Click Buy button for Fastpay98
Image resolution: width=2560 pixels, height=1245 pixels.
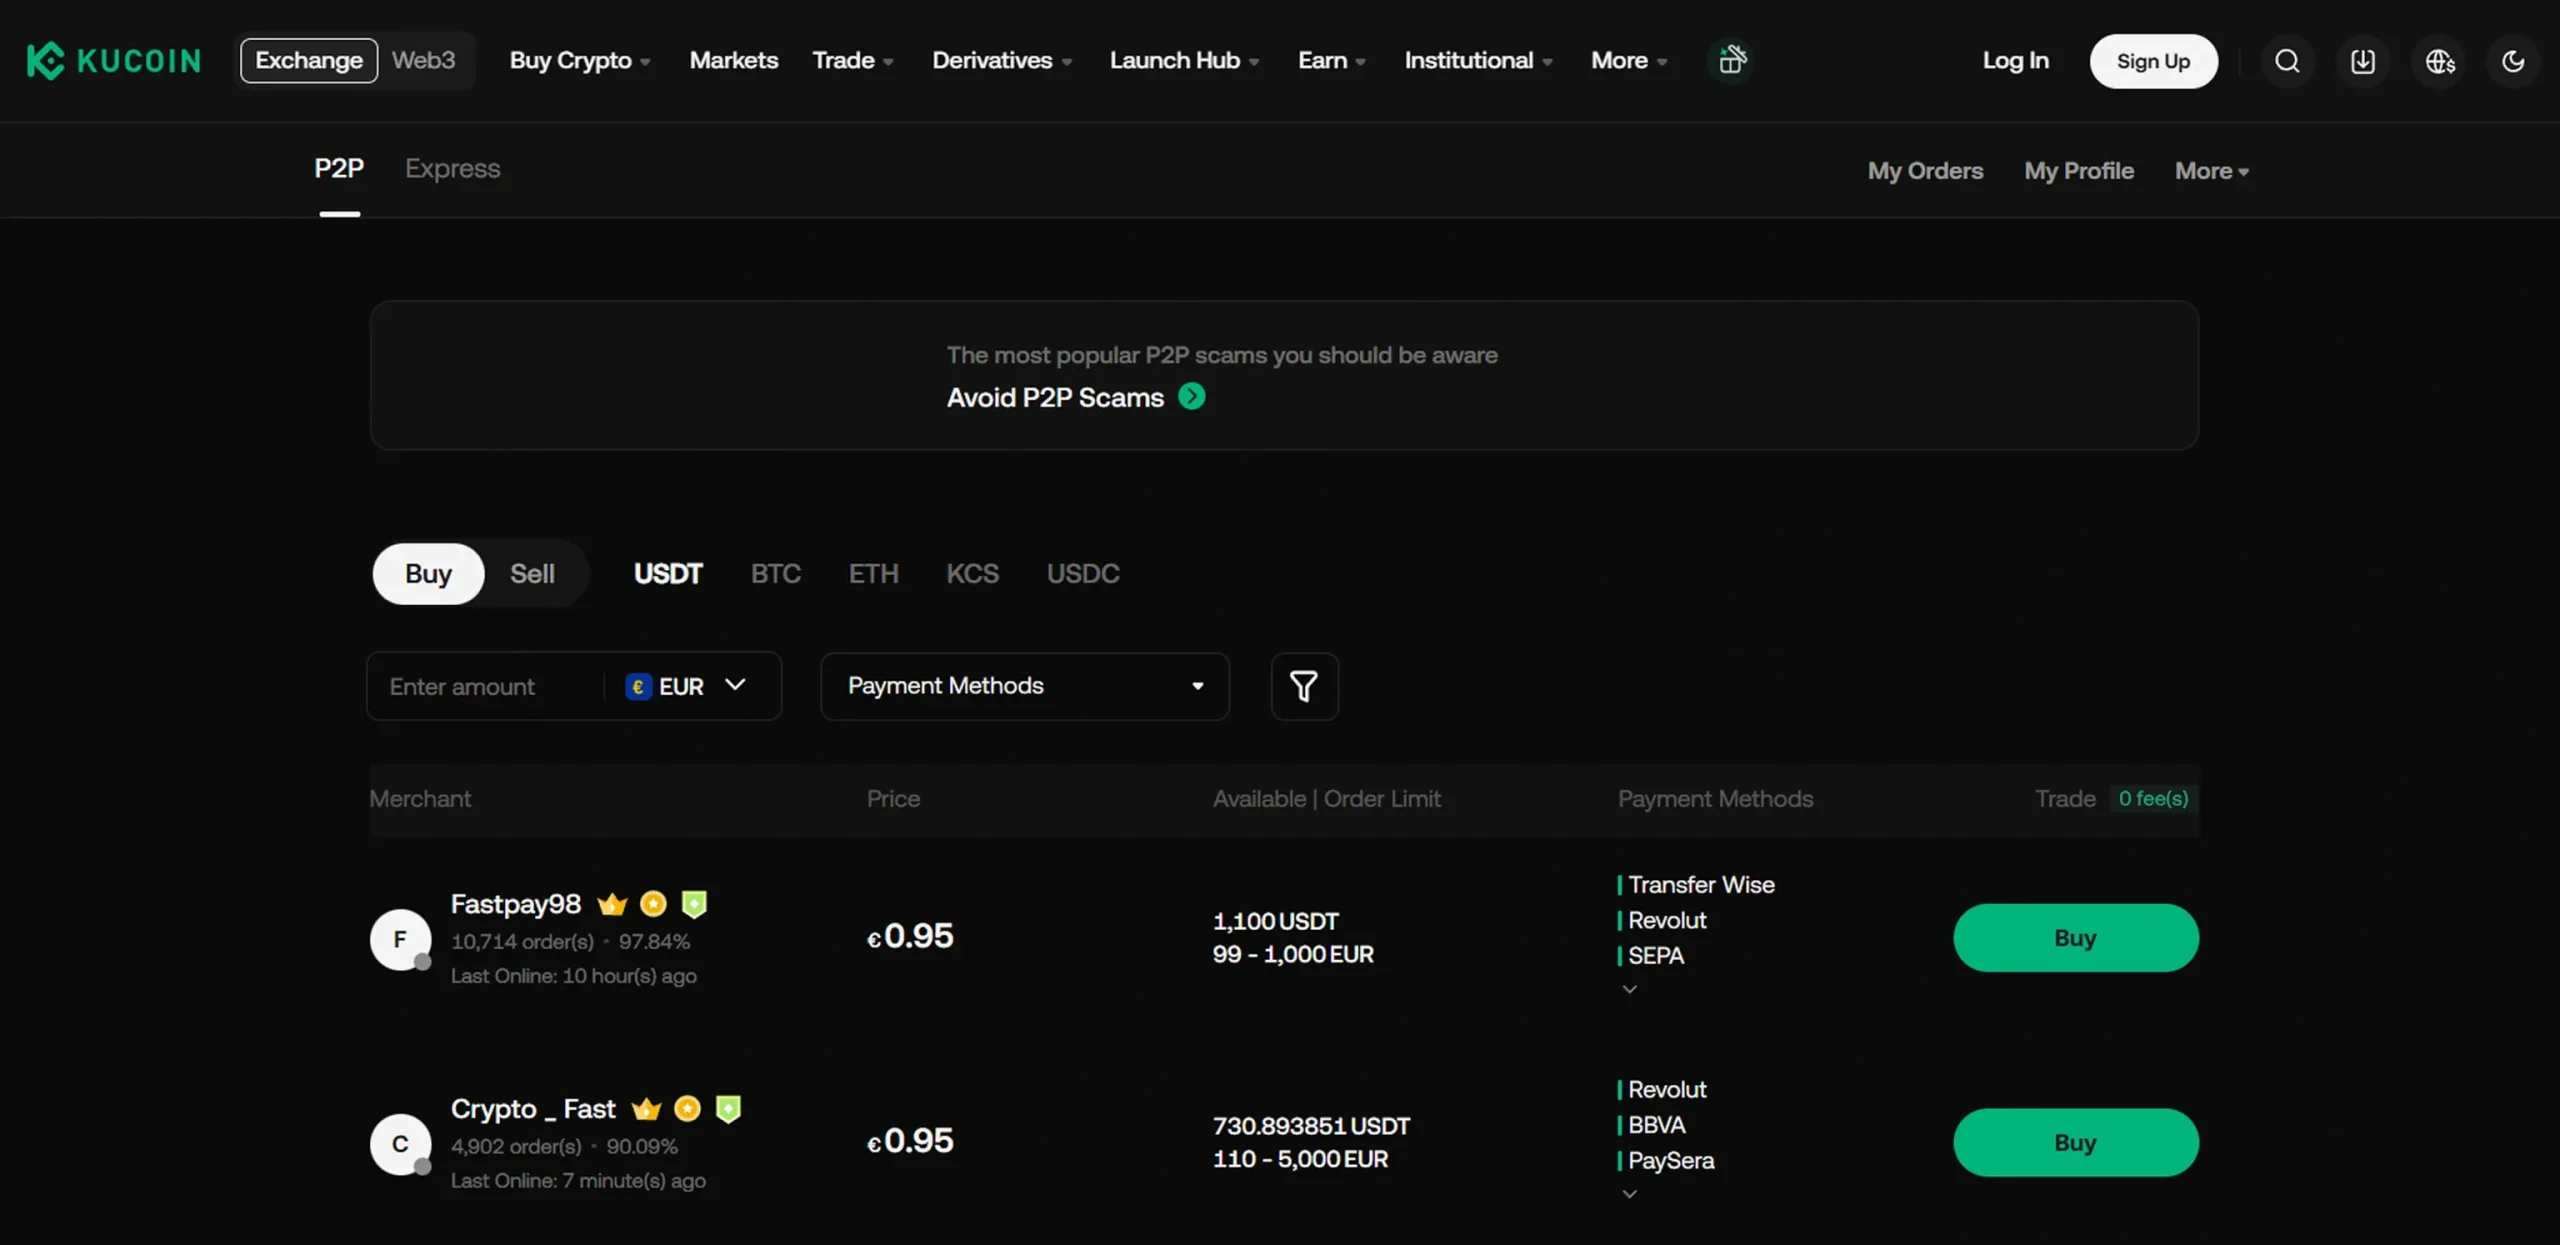tap(2076, 938)
